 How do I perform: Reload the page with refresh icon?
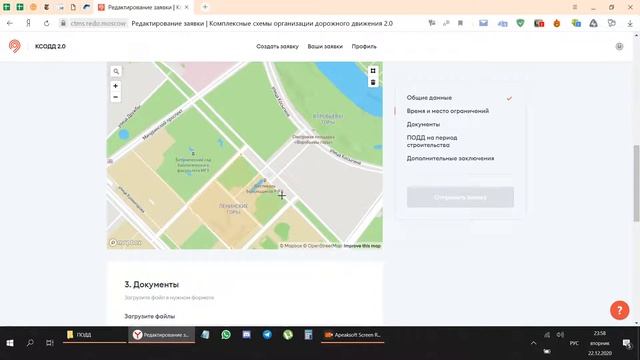(47, 23)
